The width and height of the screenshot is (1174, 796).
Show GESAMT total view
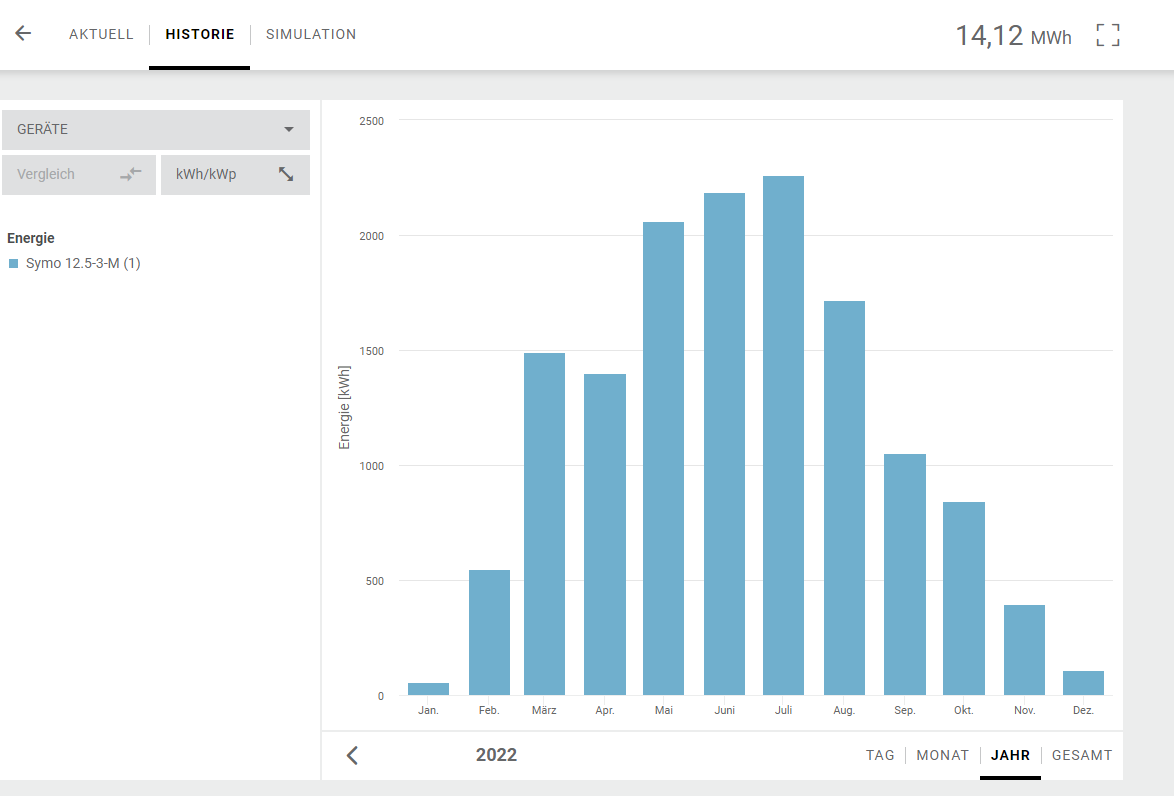(x=1082, y=755)
